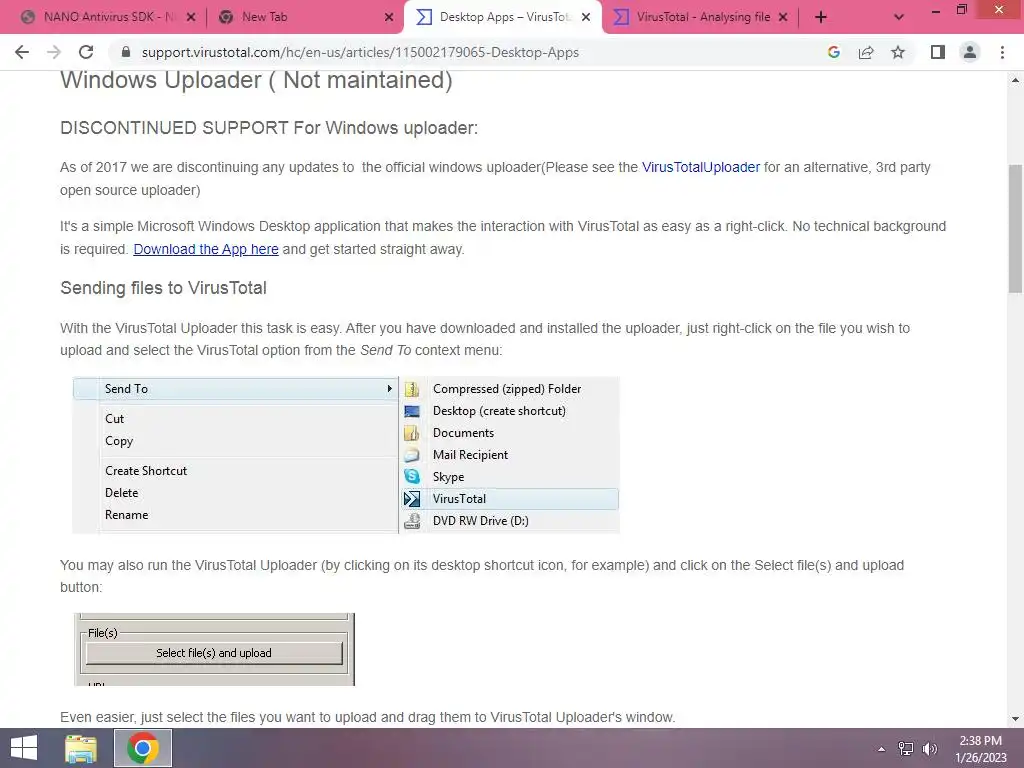Click the address bar URL
The image size is (1024, 768).
[360, 52]
